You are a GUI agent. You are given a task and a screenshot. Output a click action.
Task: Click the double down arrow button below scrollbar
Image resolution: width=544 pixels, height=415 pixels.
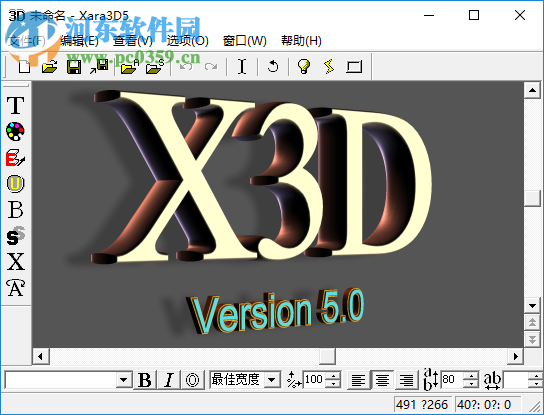pyautogui.click(x=532, y=339)
